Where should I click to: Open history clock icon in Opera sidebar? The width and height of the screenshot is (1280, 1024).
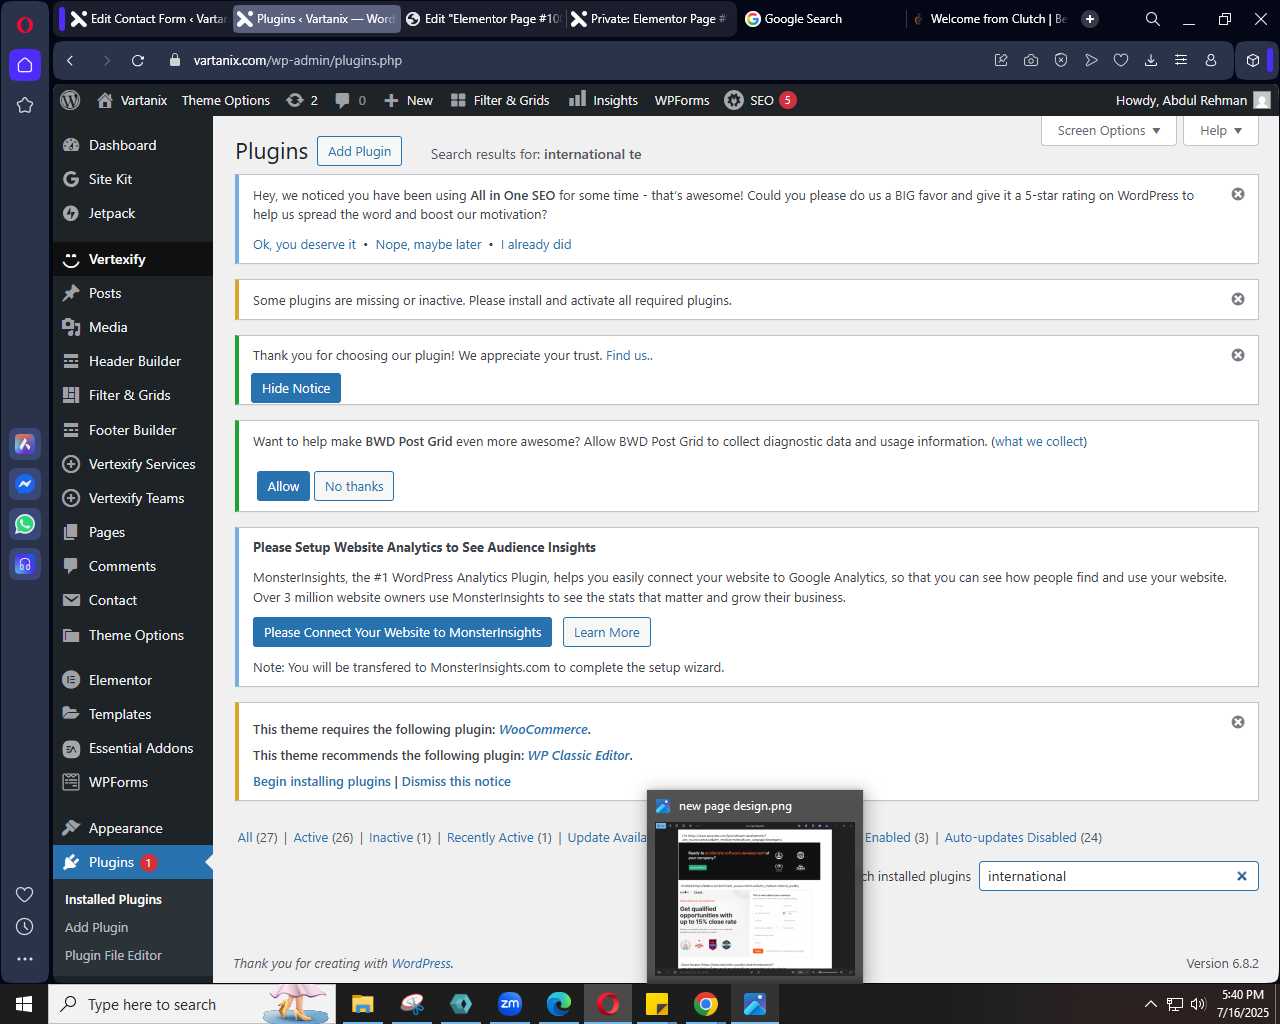pos(25,927)
